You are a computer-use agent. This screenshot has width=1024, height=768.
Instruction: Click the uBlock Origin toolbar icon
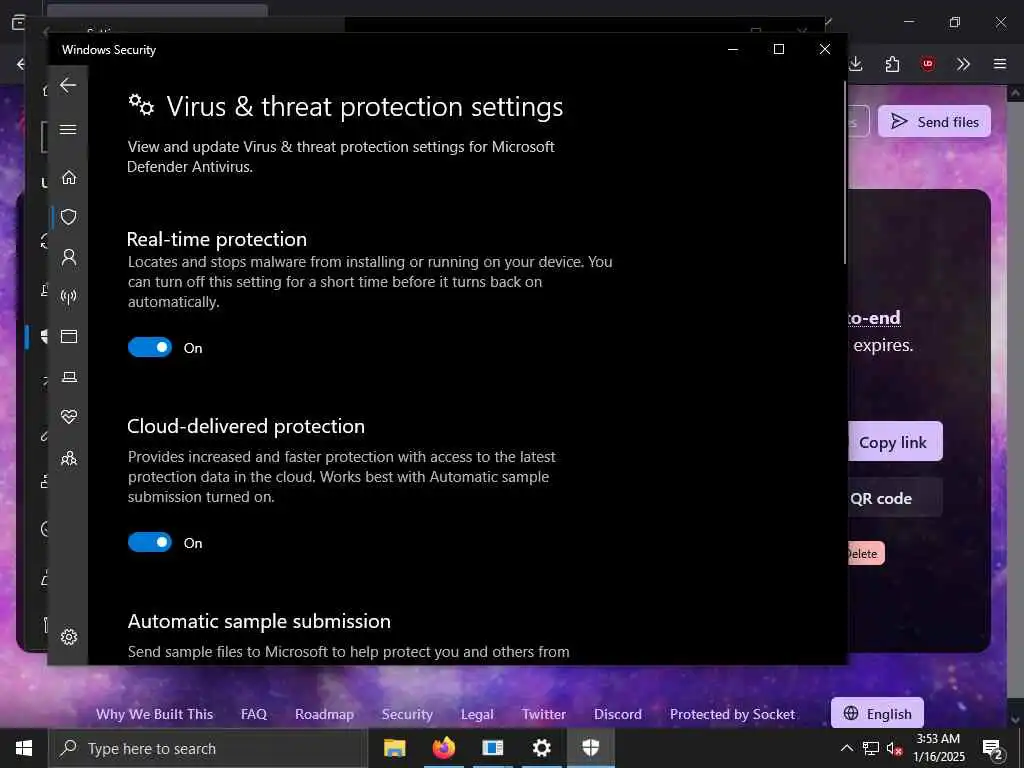(x=927, y=63)
